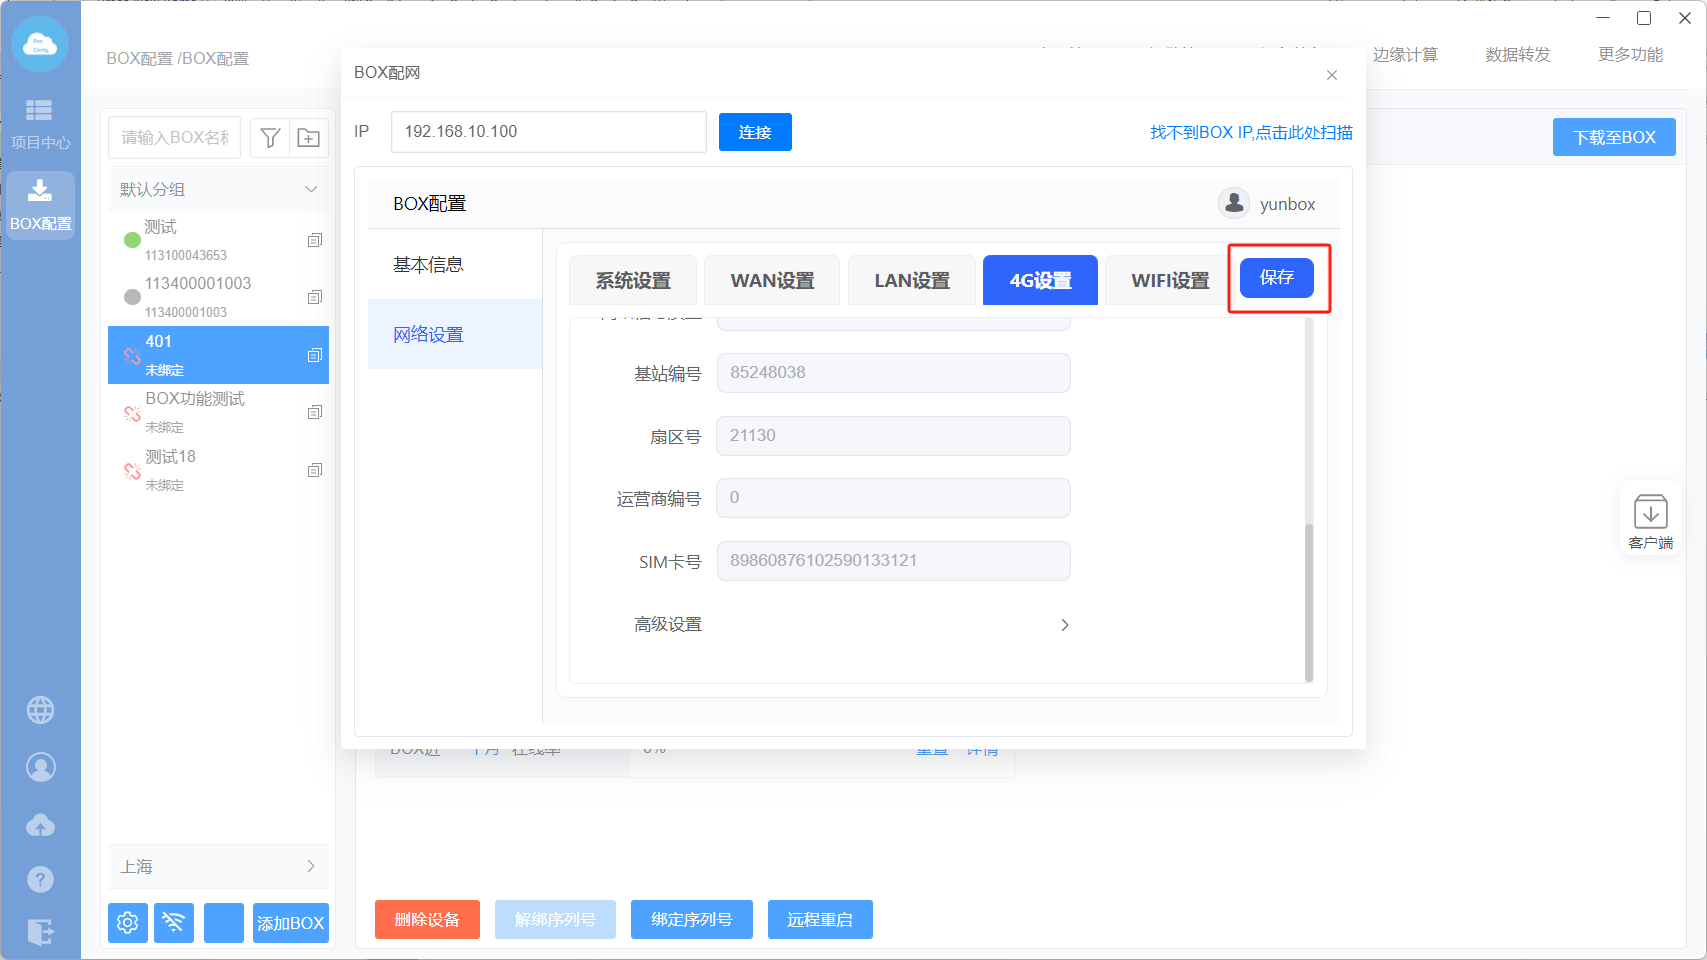Click the add group folder icon
The width and height of the screenshot is (1707, 960).
pyautogui.click(x=309, y=138)
